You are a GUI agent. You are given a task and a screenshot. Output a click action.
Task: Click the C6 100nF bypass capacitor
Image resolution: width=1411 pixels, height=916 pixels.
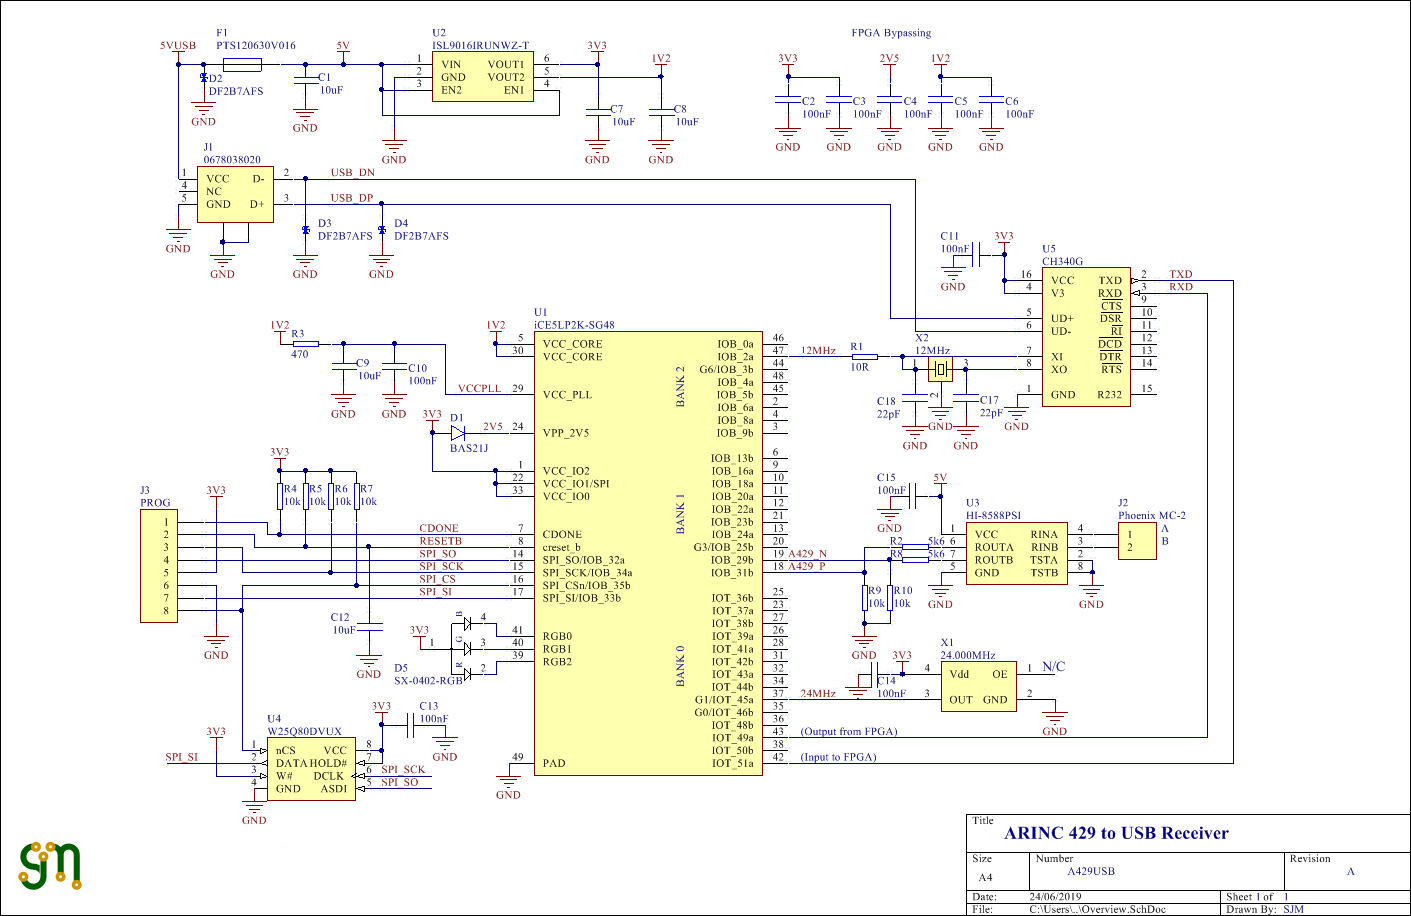991,100
